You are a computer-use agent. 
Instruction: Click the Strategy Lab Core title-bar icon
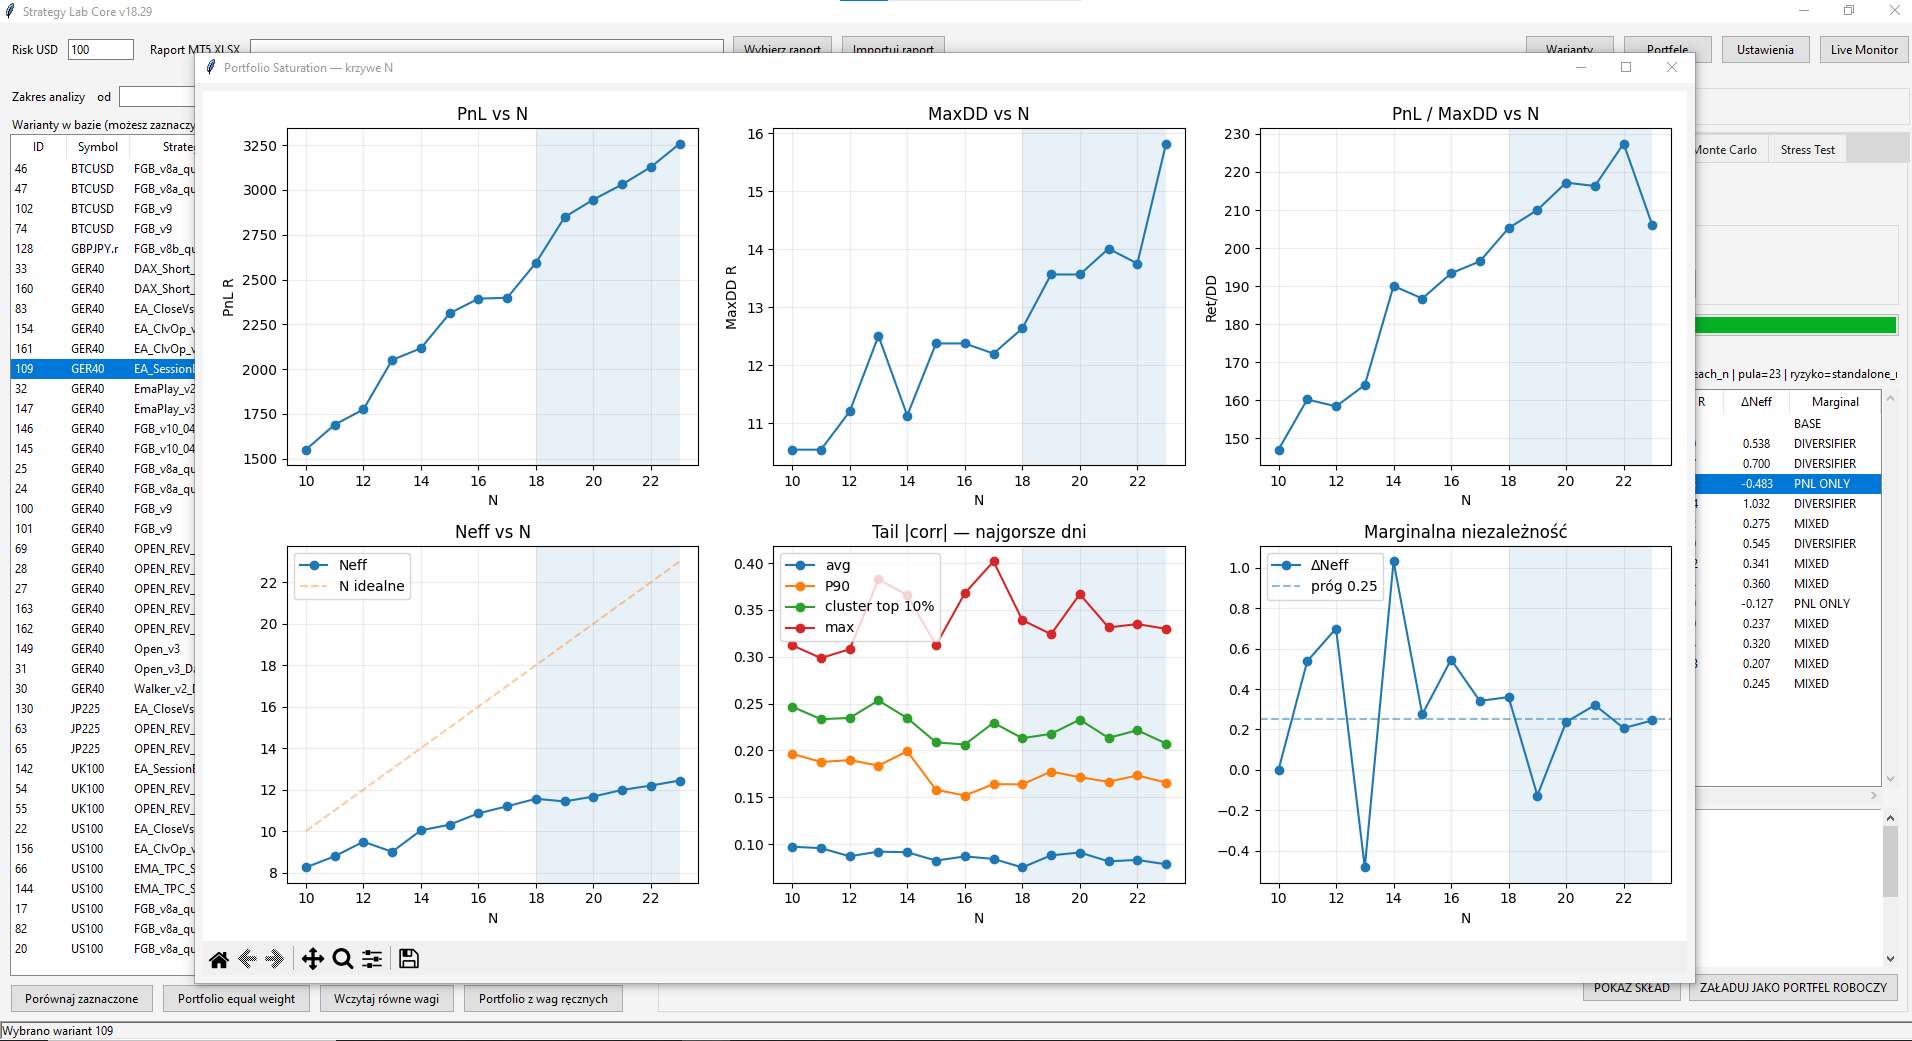tap(10, 11)
